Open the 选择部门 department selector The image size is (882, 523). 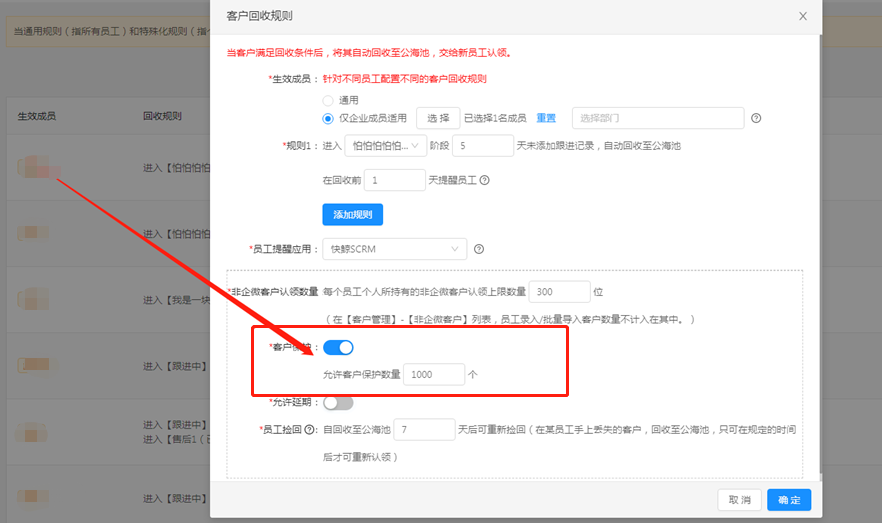click(x=657, y=118)
